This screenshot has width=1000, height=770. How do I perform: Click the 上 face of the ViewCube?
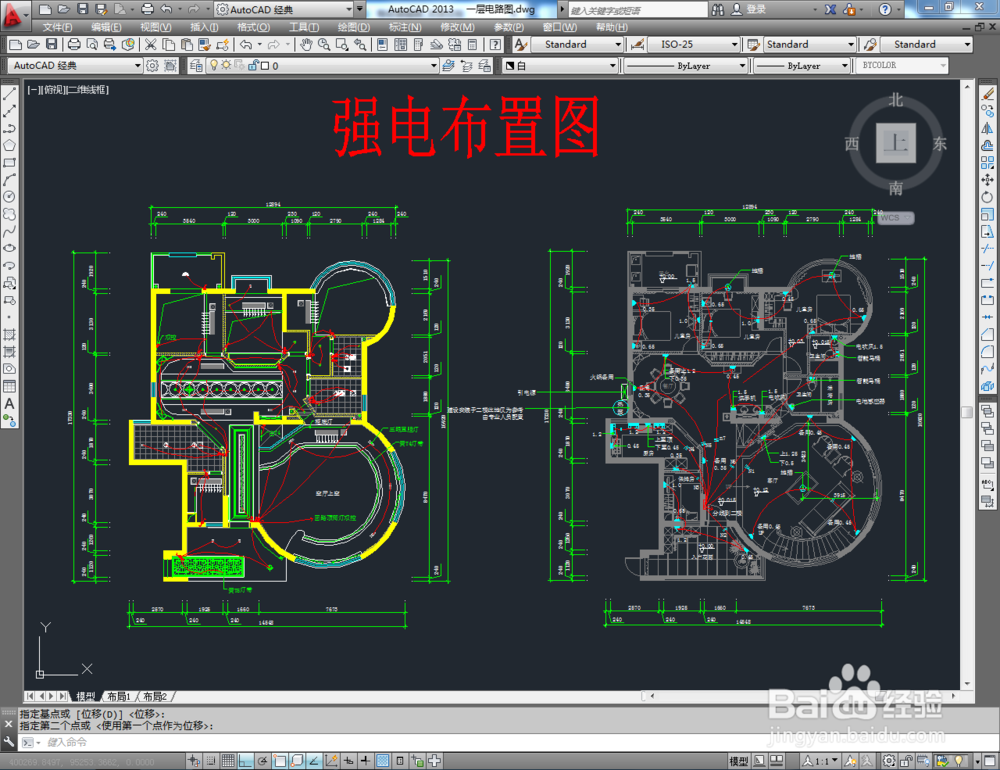tap(895, 143)
